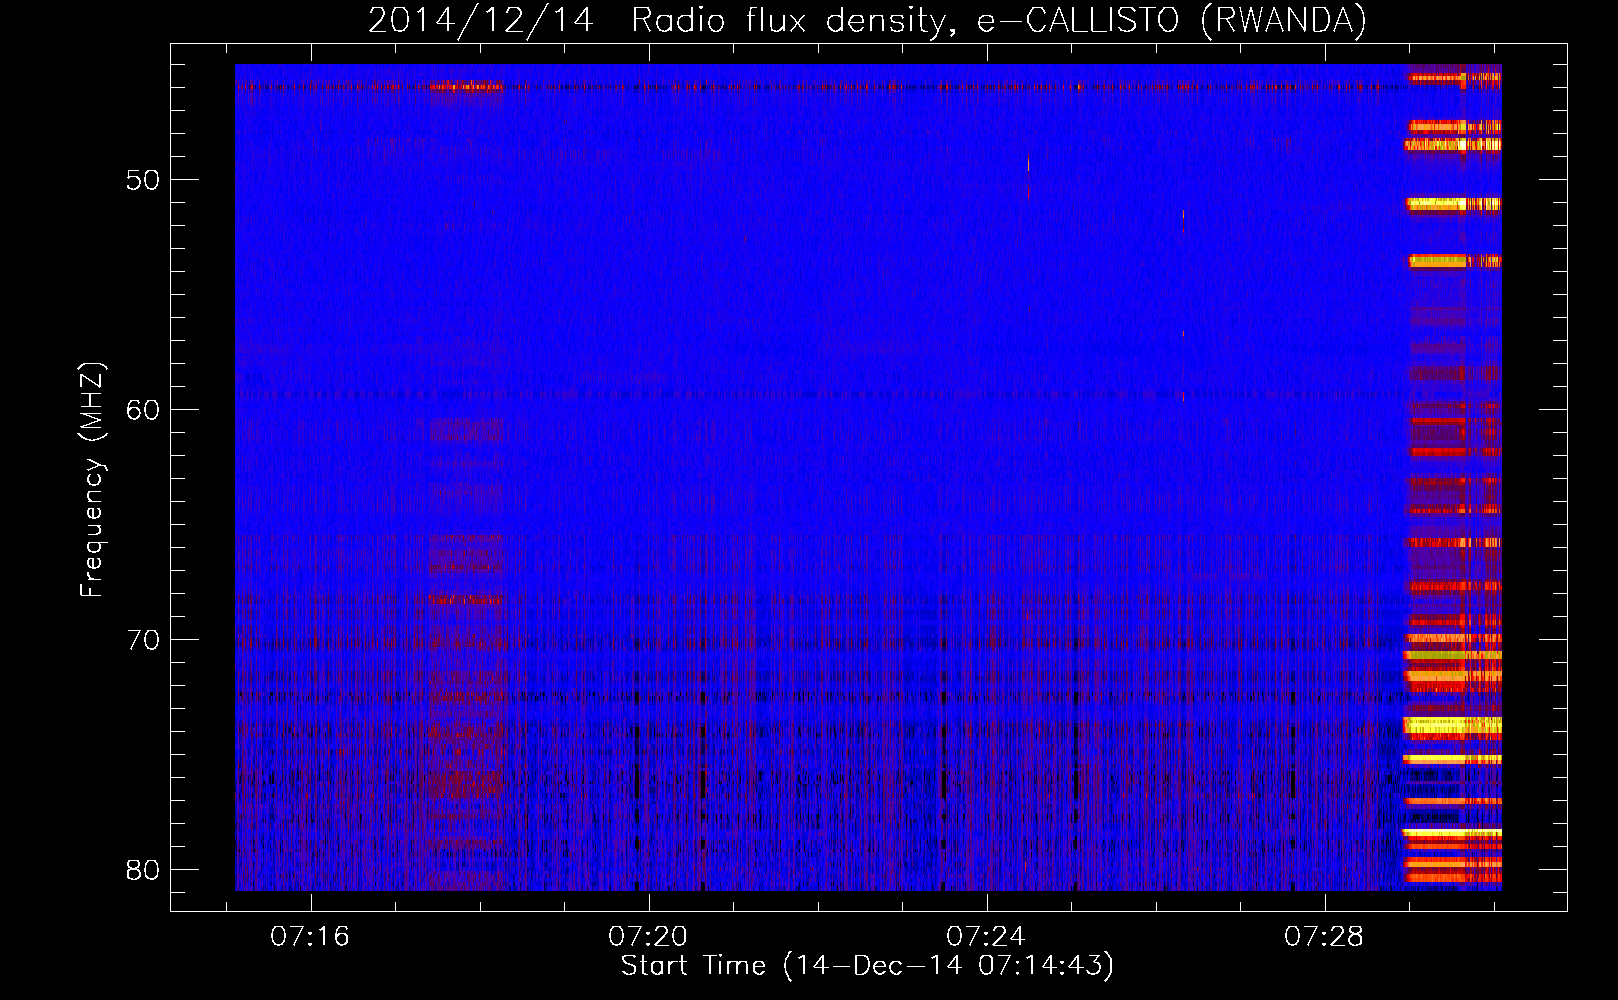The width and height of the screenshot is (1618, 1000).
Task: Click the '60' frequency tick label
Action: click(143, 410)
